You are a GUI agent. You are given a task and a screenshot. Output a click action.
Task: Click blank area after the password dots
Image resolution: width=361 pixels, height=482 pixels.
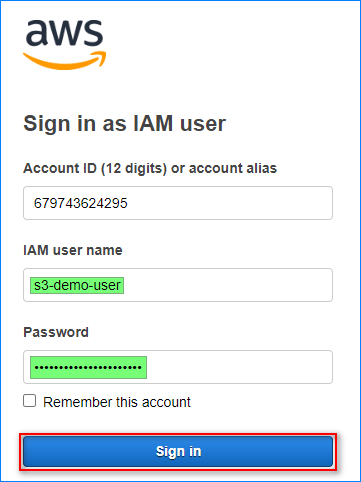click(x=238, y=367)
